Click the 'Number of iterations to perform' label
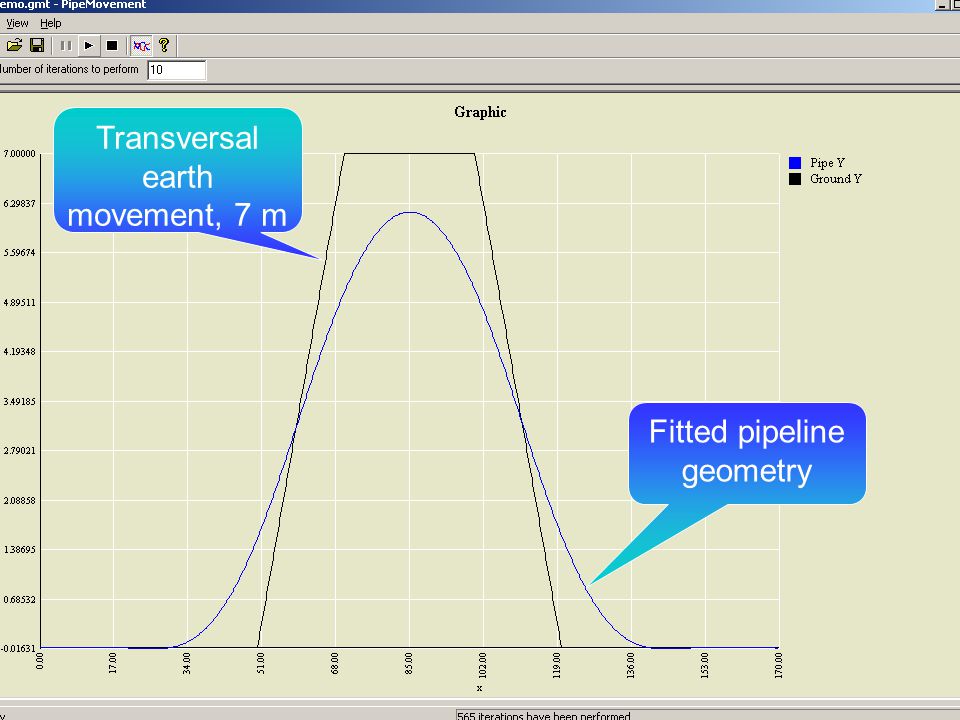This screenshot has height=720, width=960. point(69,69)
